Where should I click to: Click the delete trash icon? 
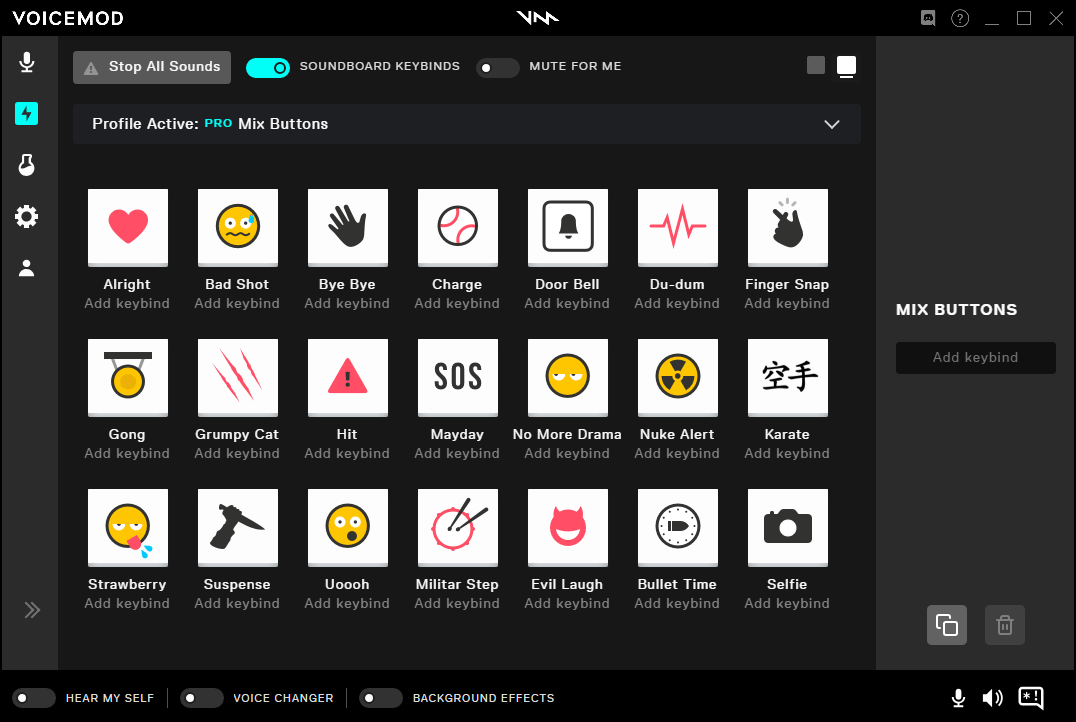(x=1004, y=625)
